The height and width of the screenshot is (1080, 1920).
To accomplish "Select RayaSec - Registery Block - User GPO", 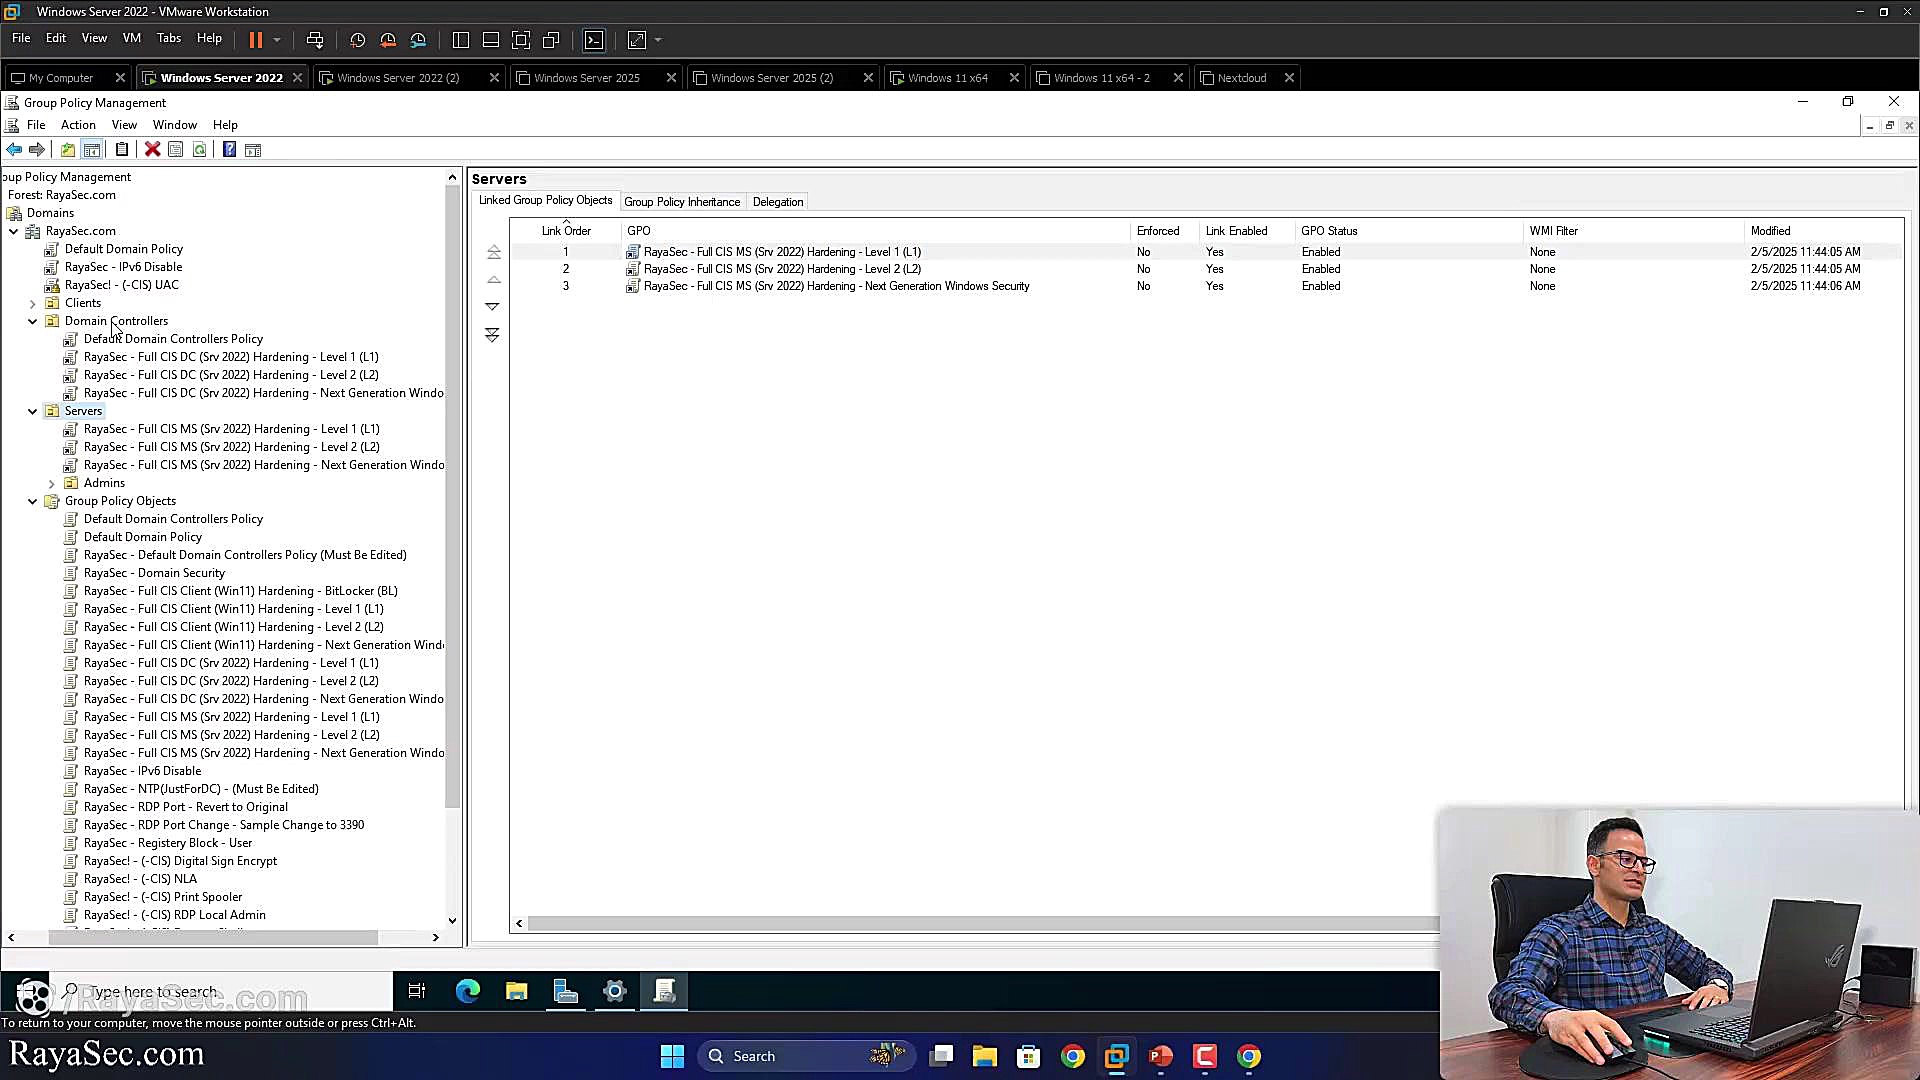I will [x=168, y=843].
